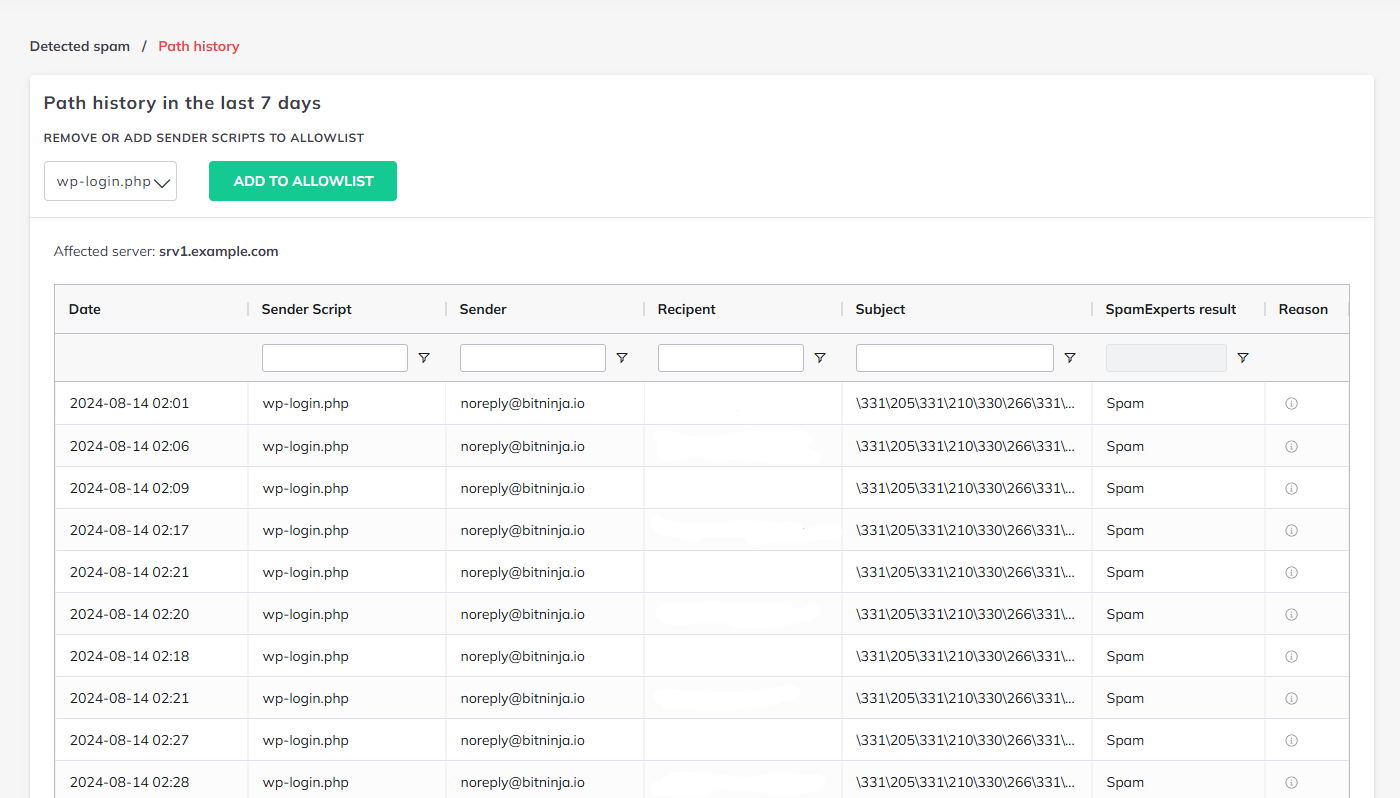Go to Detected spam breadcrumb

(80, 46)
